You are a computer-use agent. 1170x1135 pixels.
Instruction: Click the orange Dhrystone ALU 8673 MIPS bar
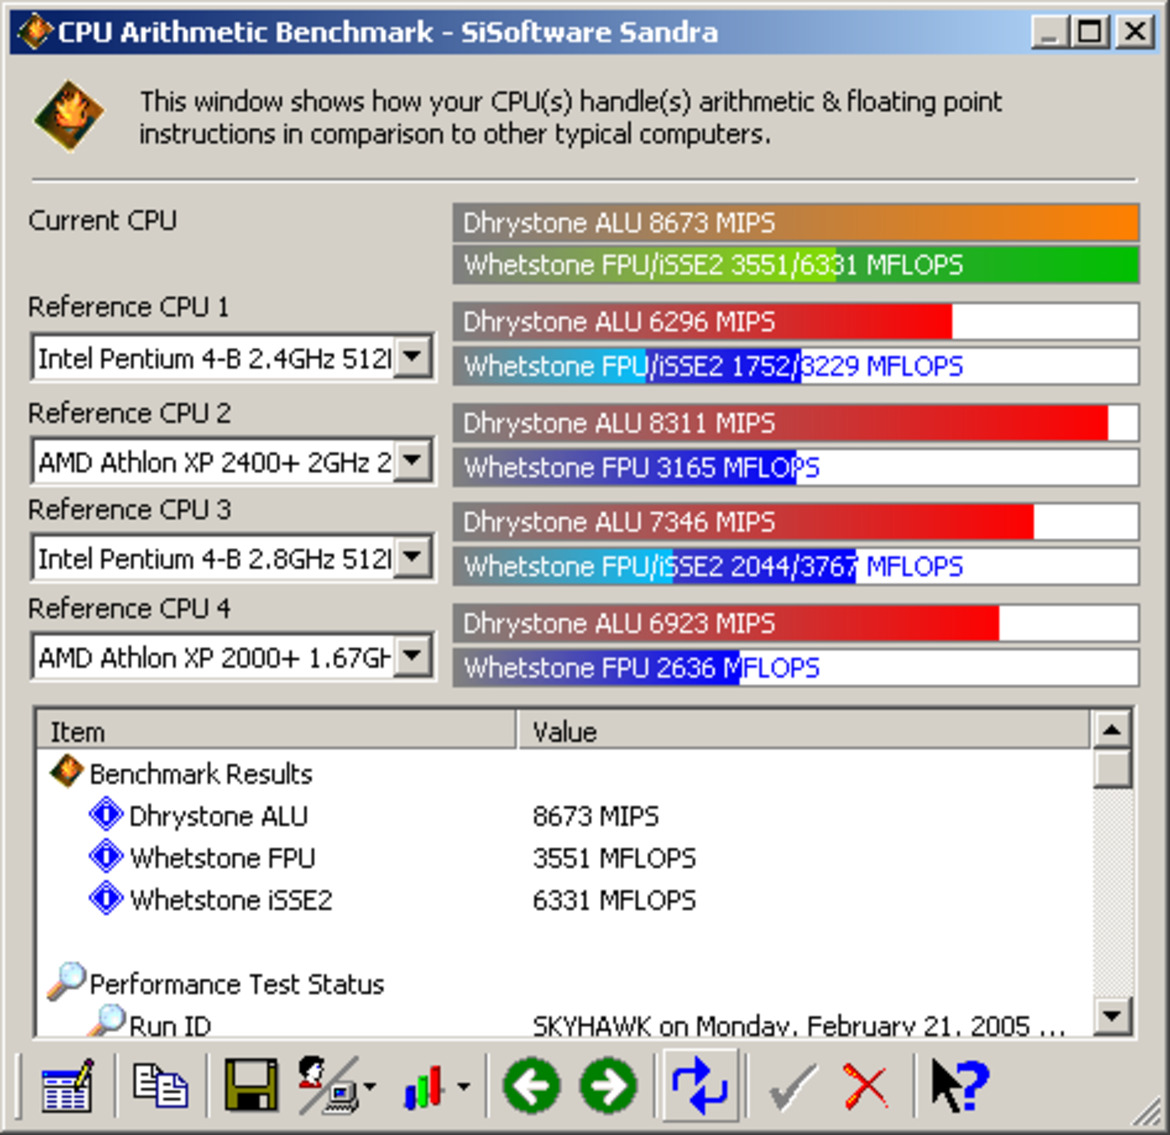point(795,222)
